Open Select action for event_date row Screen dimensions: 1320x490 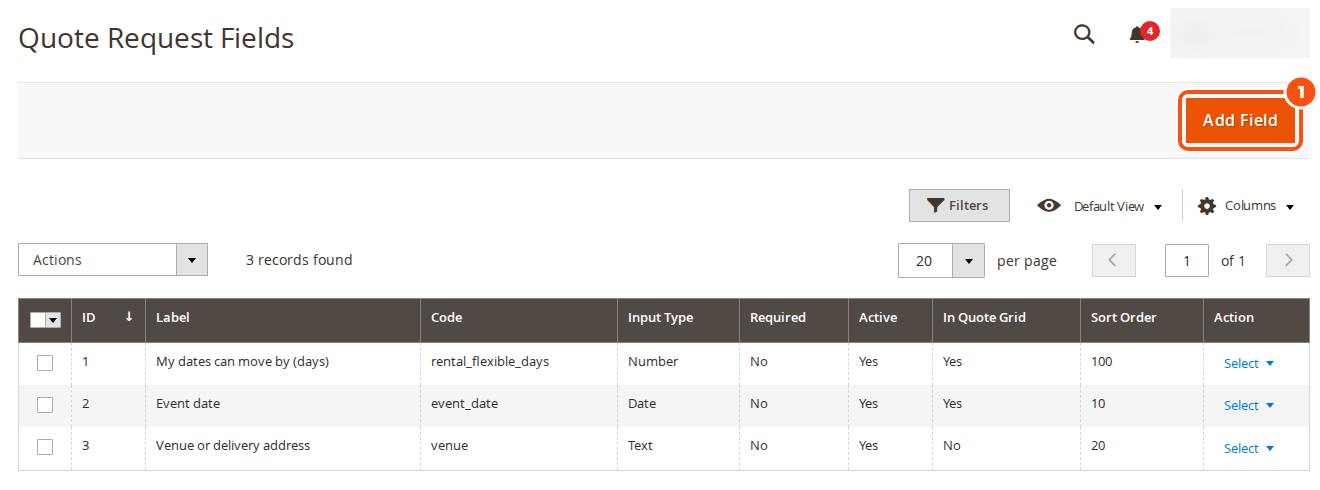point(1249,406)
